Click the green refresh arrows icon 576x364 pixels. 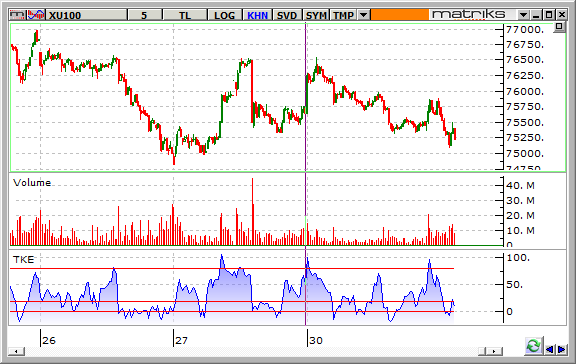click(x=533, y=346)
